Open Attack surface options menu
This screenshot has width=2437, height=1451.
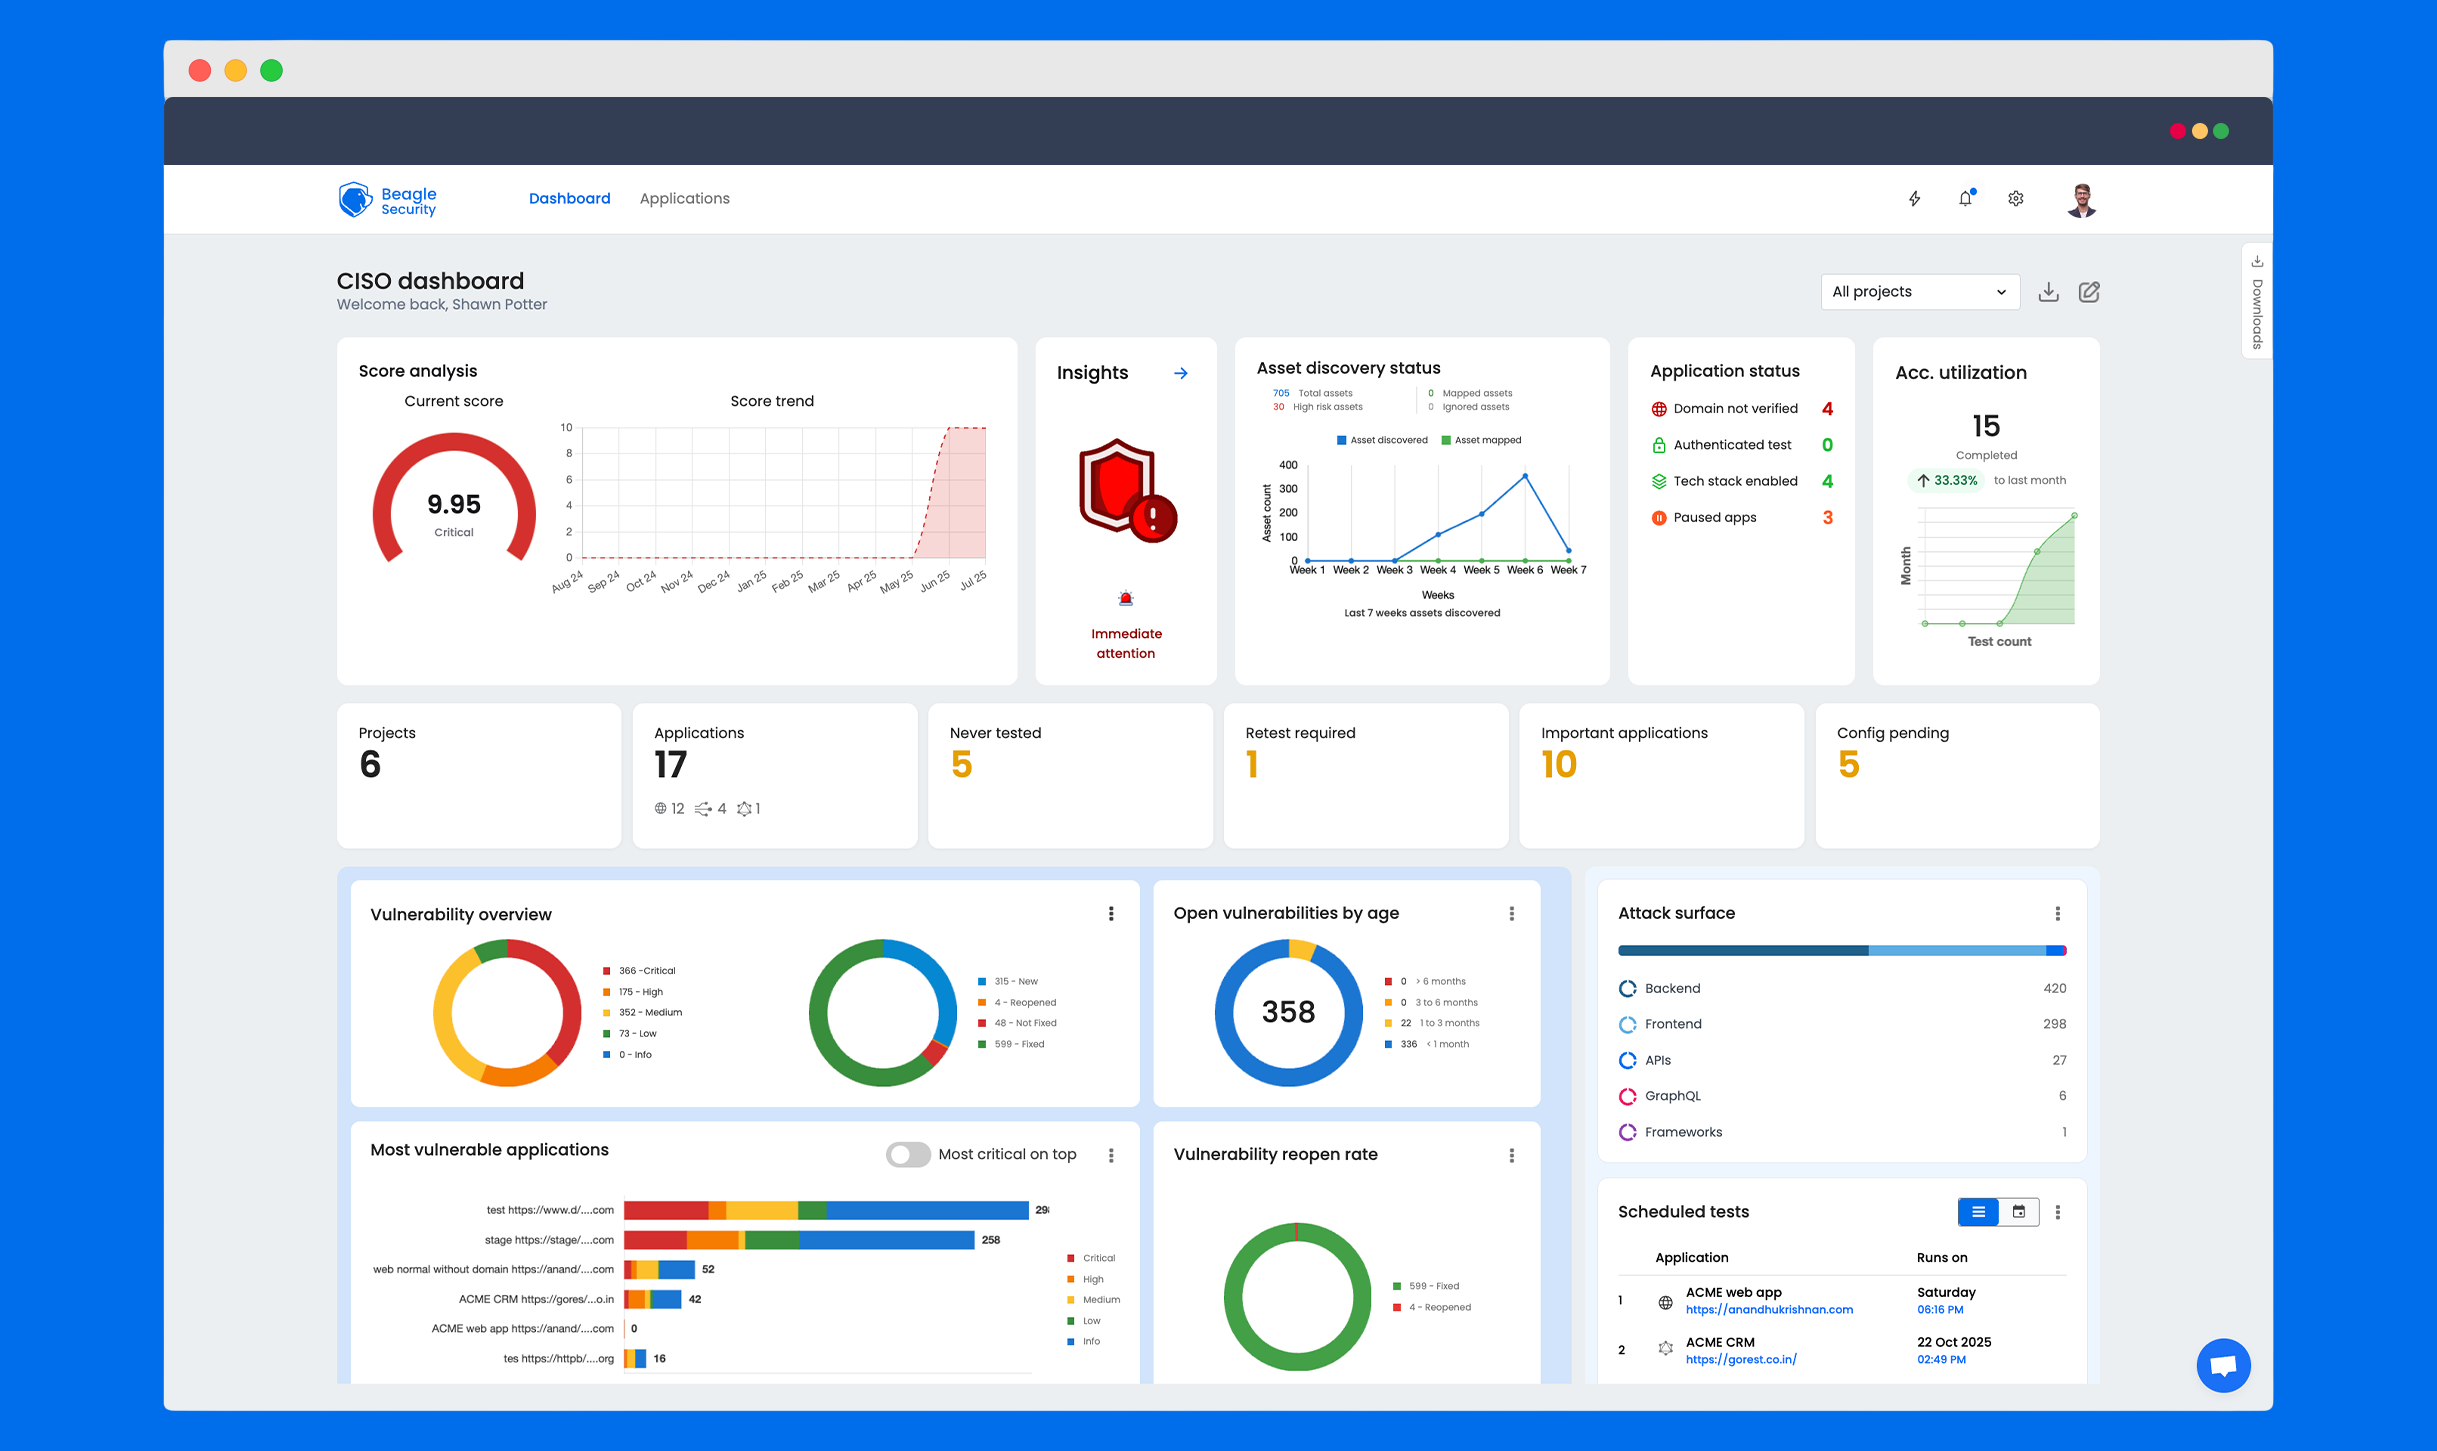point(2058,913)
